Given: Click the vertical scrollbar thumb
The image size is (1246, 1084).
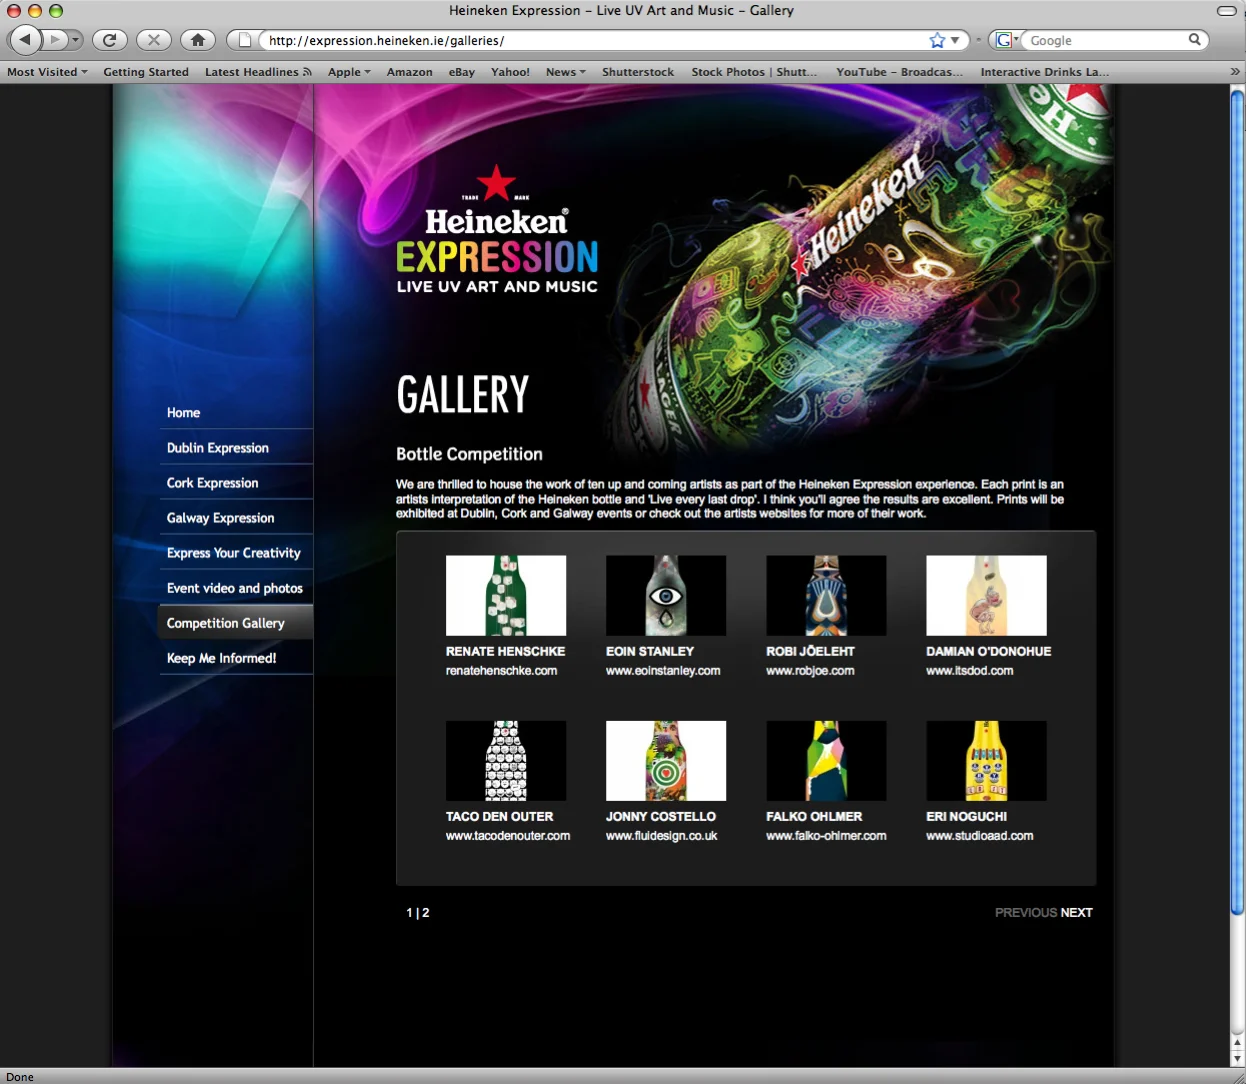Looking at the screenshot, I should click(1237, 502).
